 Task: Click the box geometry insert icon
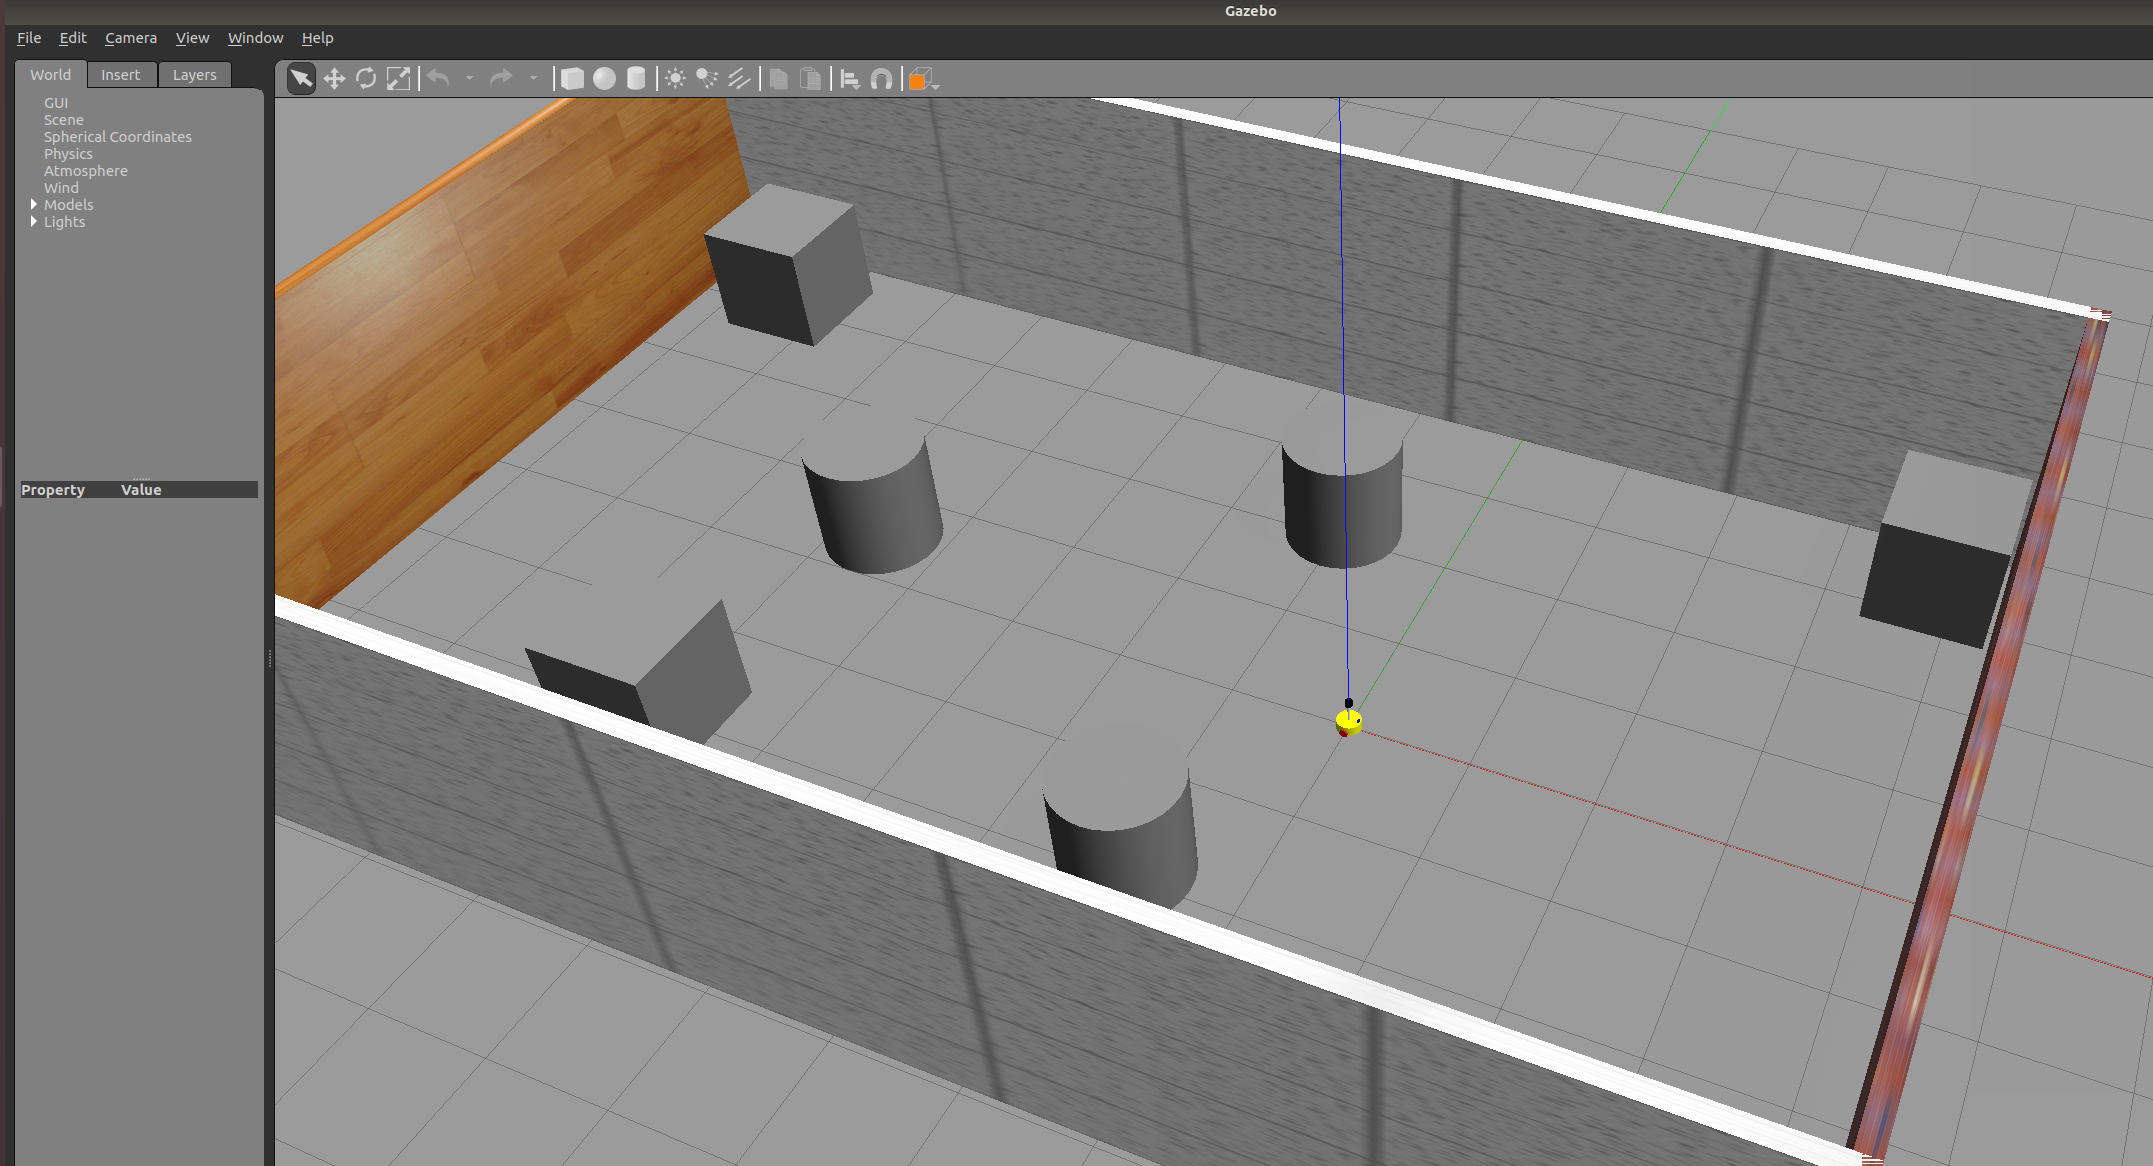click(571, 79)
